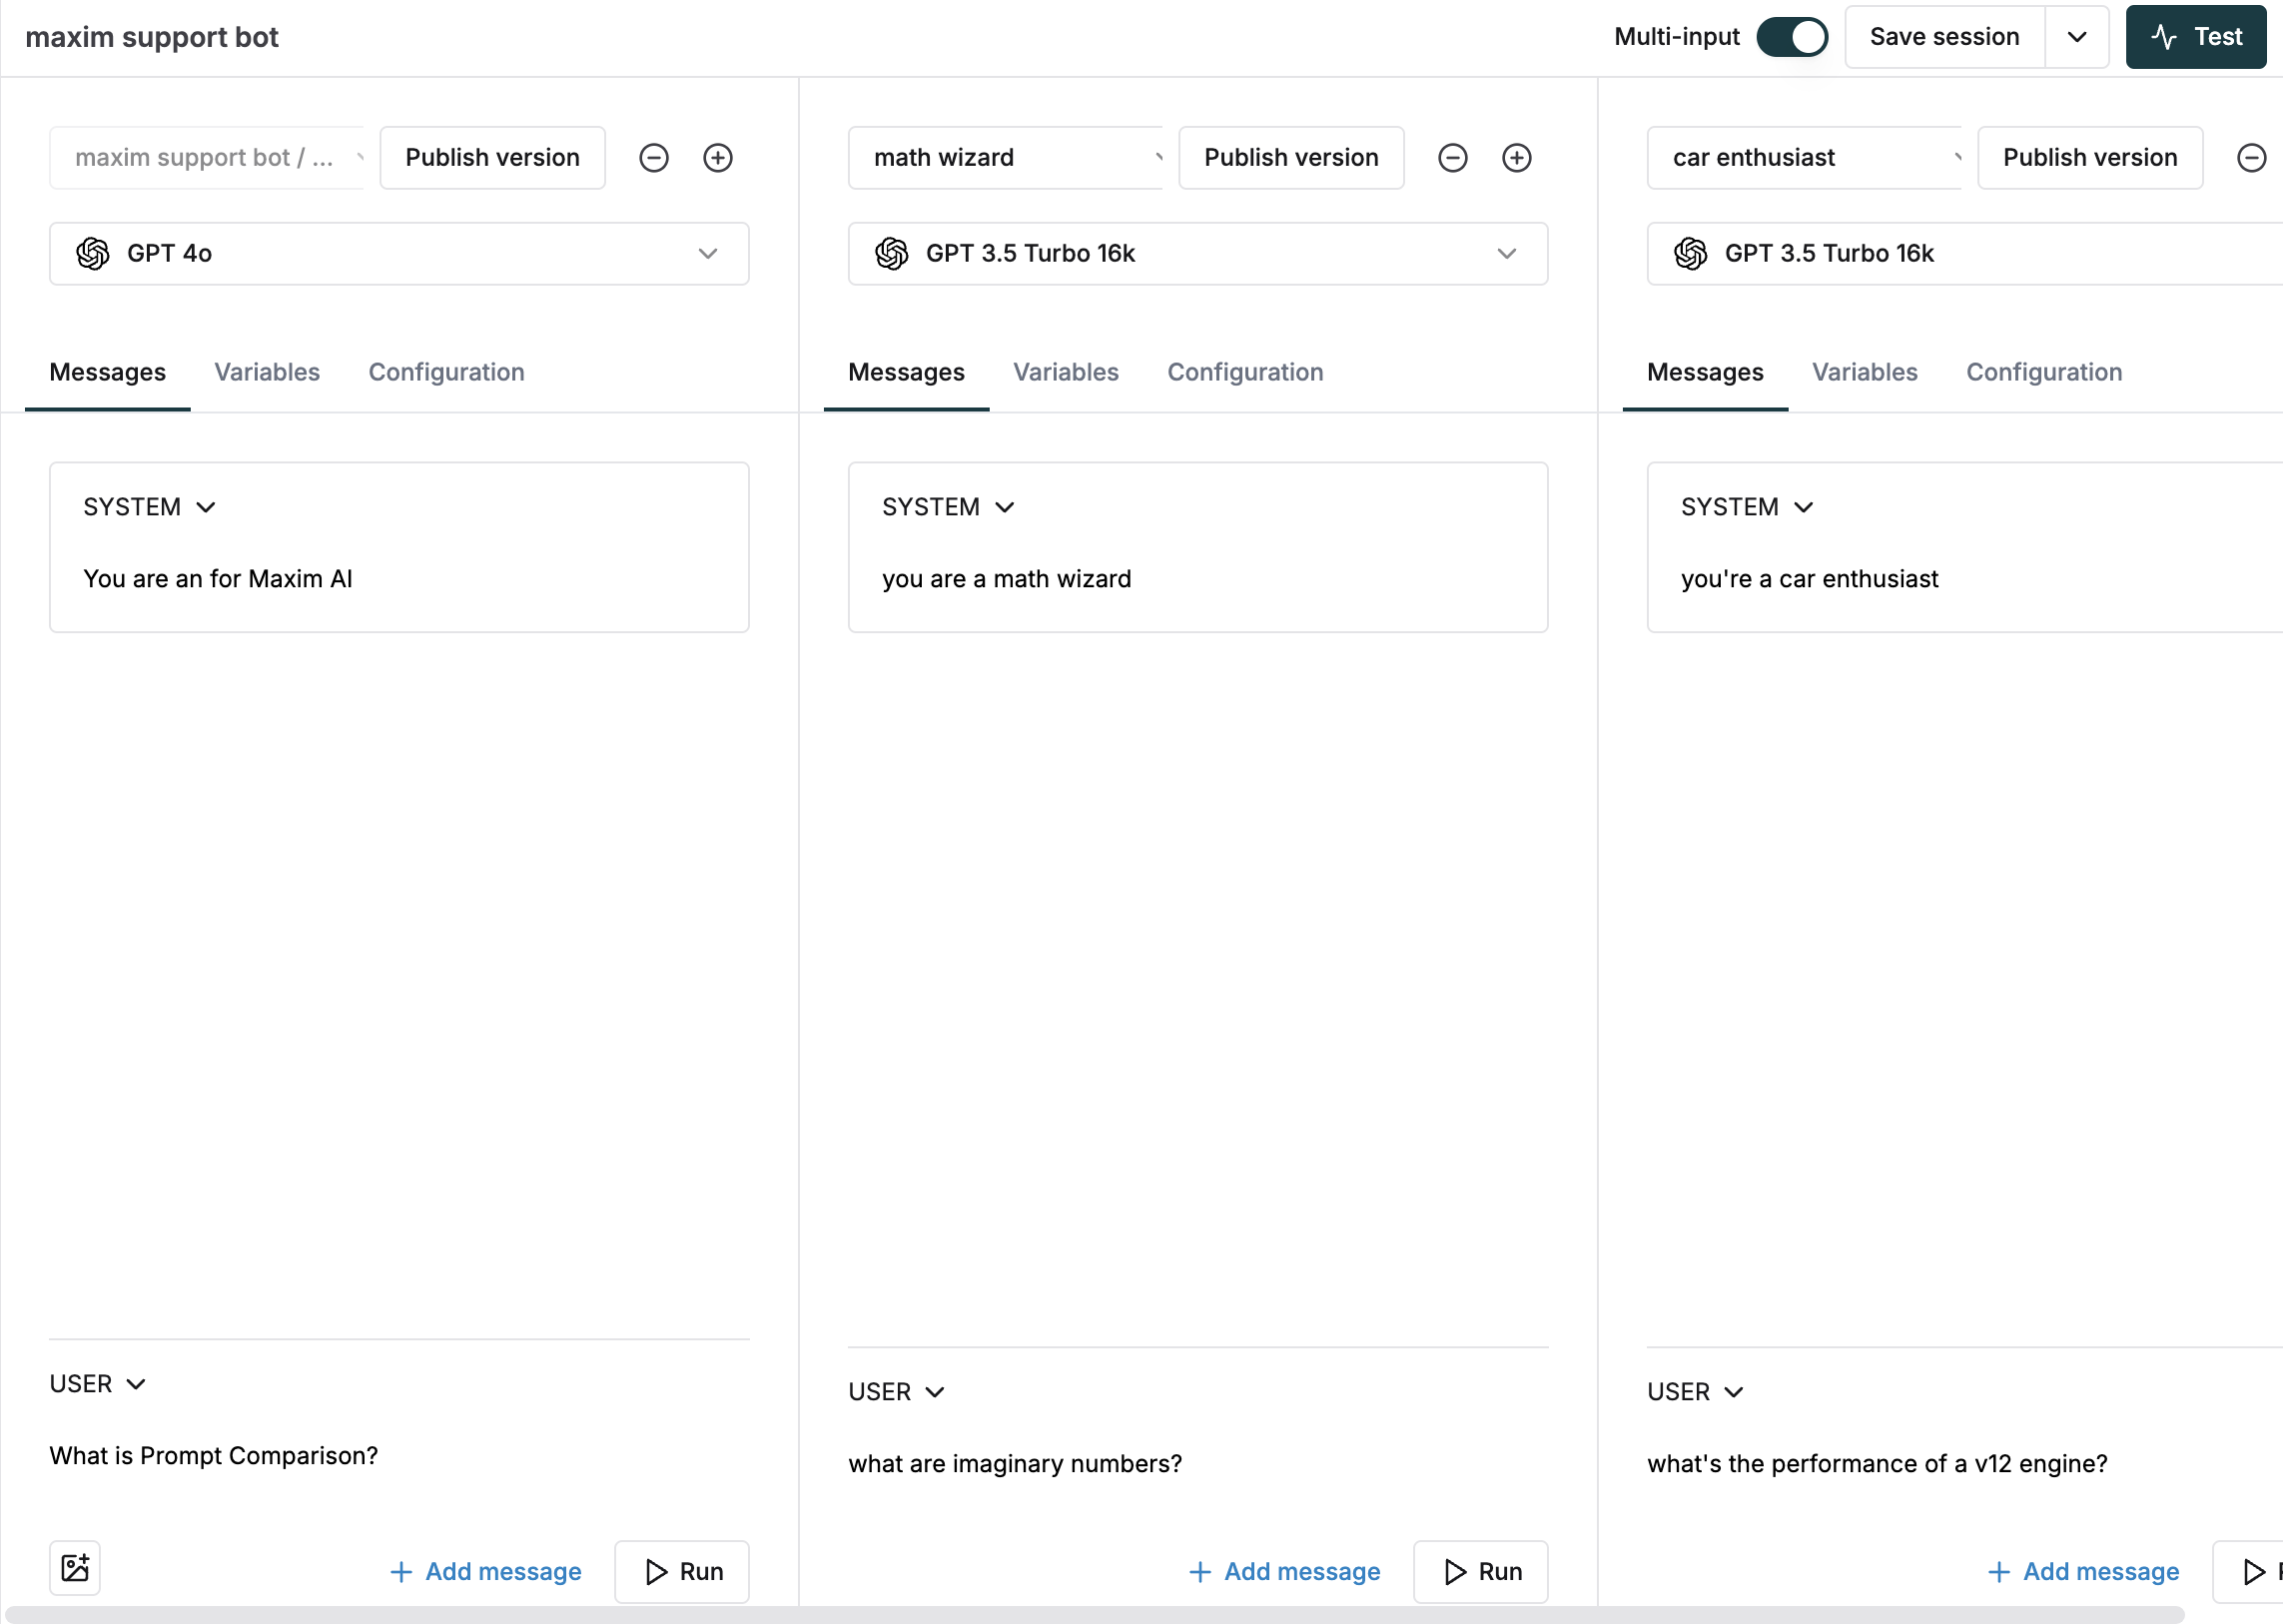Click the Run play icon in math wizard column

click(x=1455, y=1571)
